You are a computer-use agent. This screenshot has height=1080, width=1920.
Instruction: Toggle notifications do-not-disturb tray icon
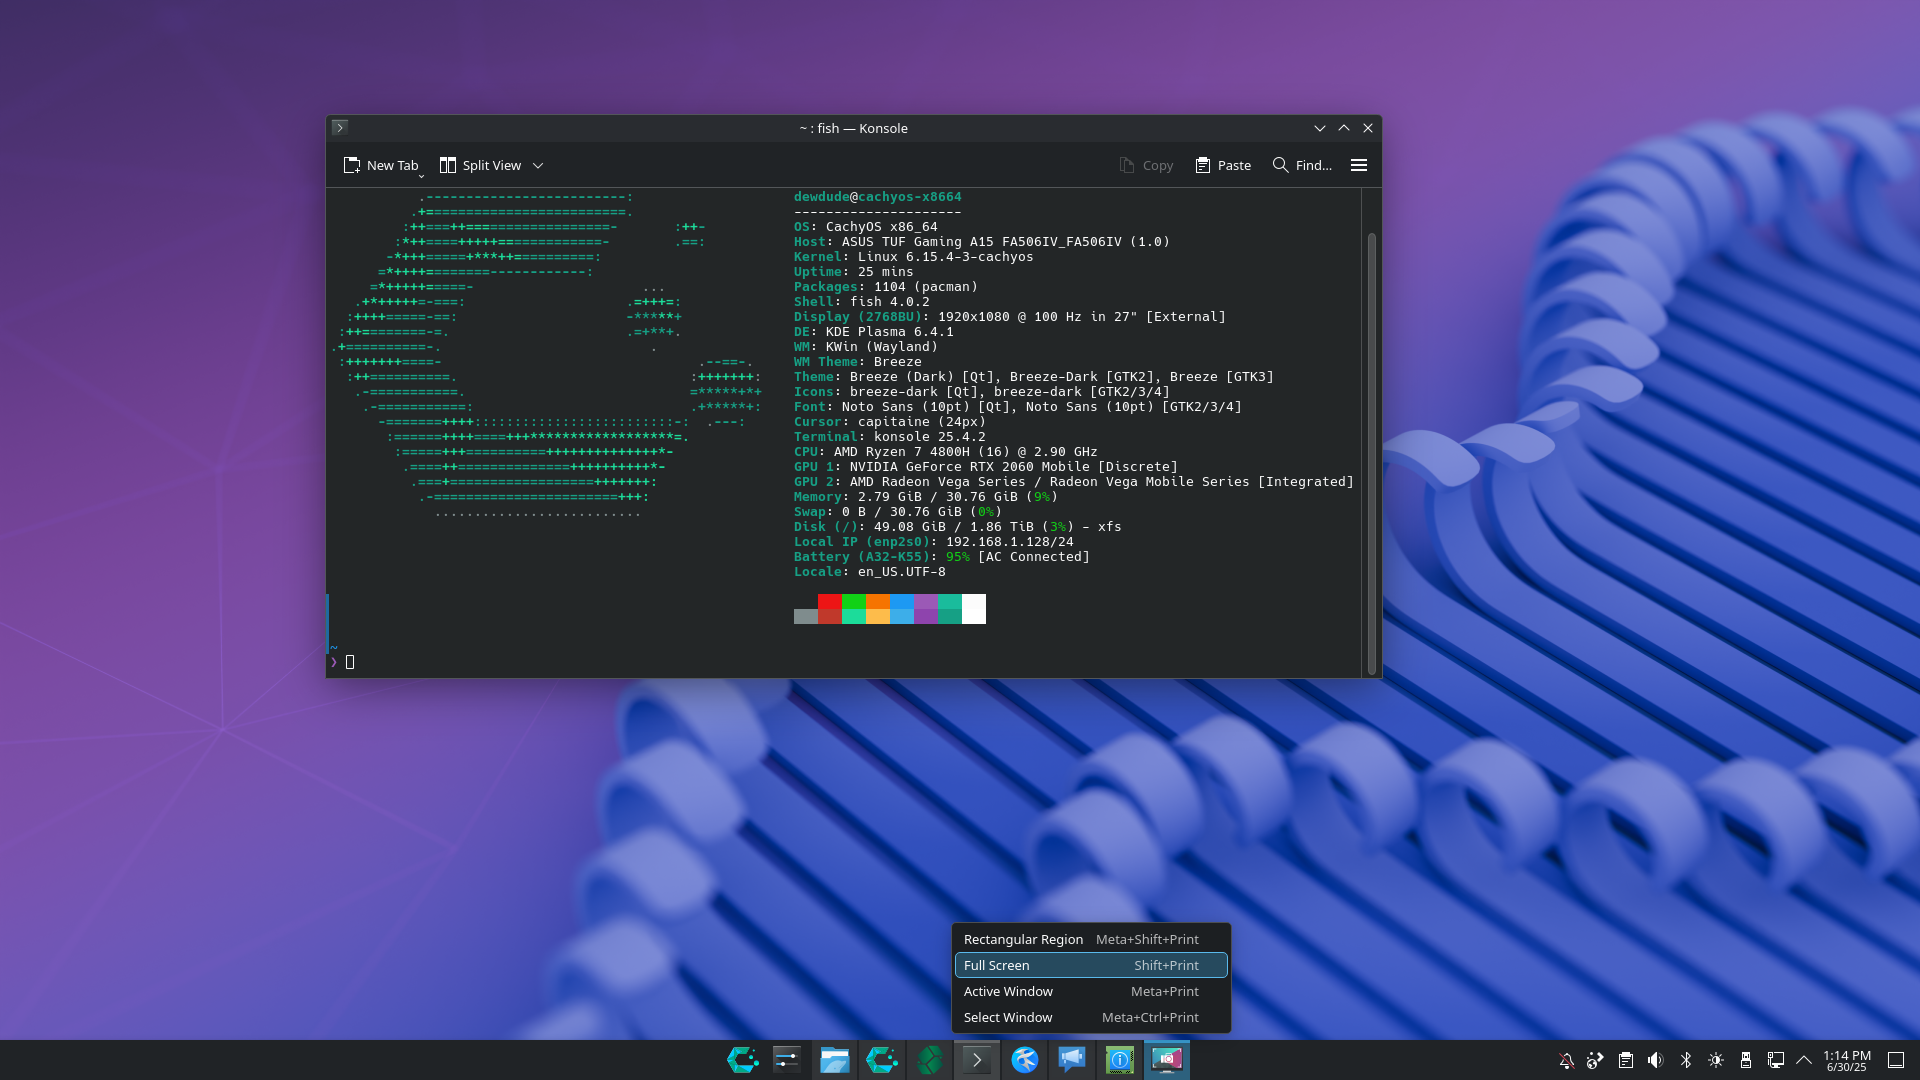(1566, 1060)
